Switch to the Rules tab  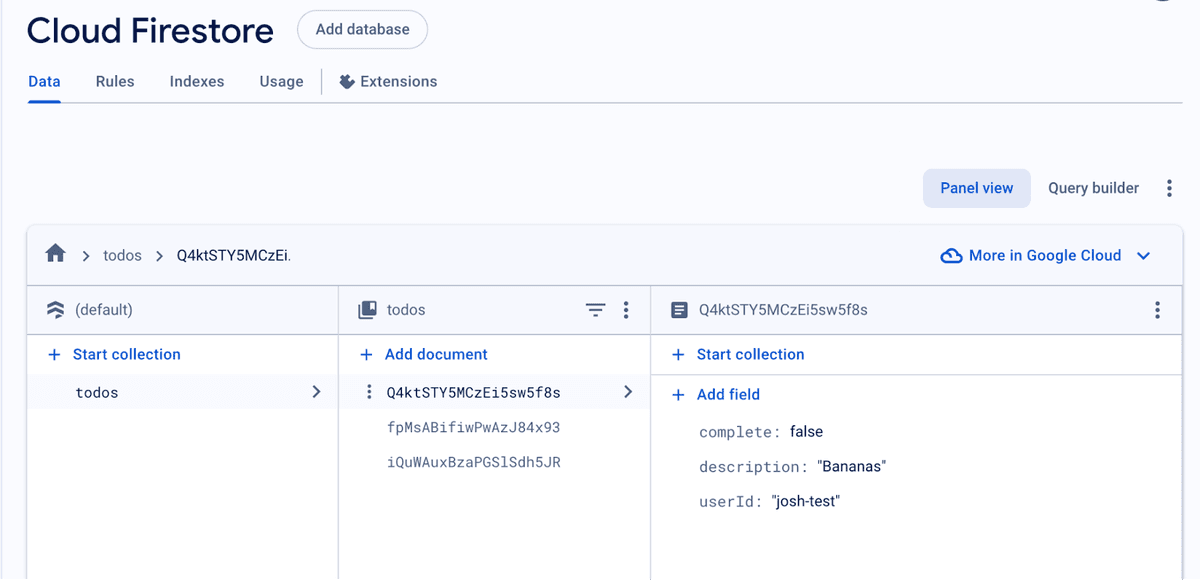[x=114, y=81]
